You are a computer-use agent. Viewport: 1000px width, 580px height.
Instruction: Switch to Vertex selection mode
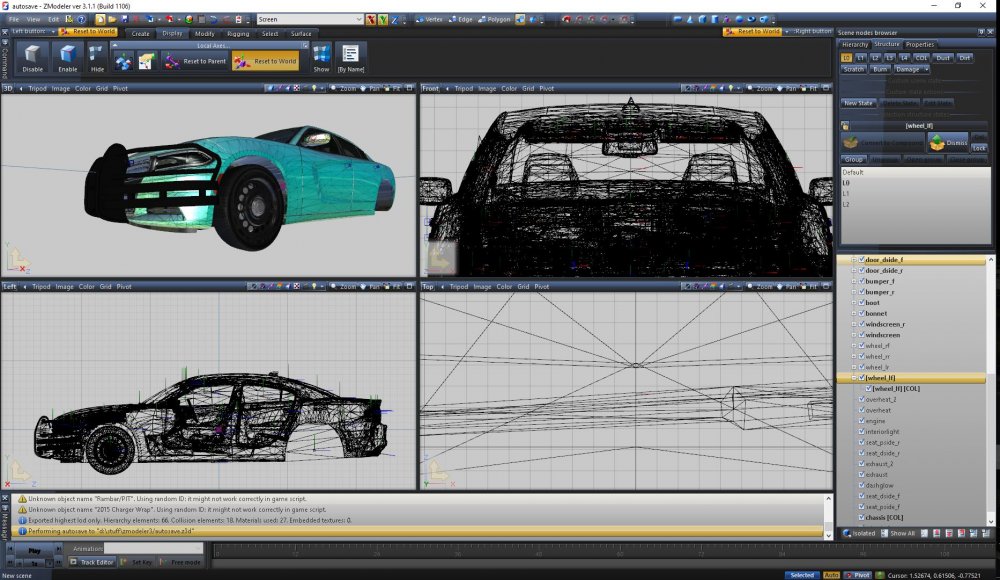pyautogui.click(x=428, y=19)
